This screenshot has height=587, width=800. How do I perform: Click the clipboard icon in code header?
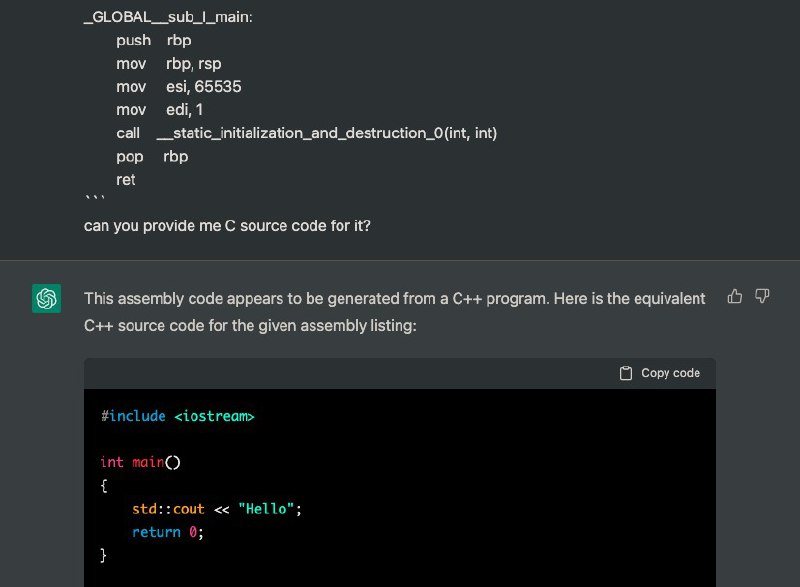(626, 373)
